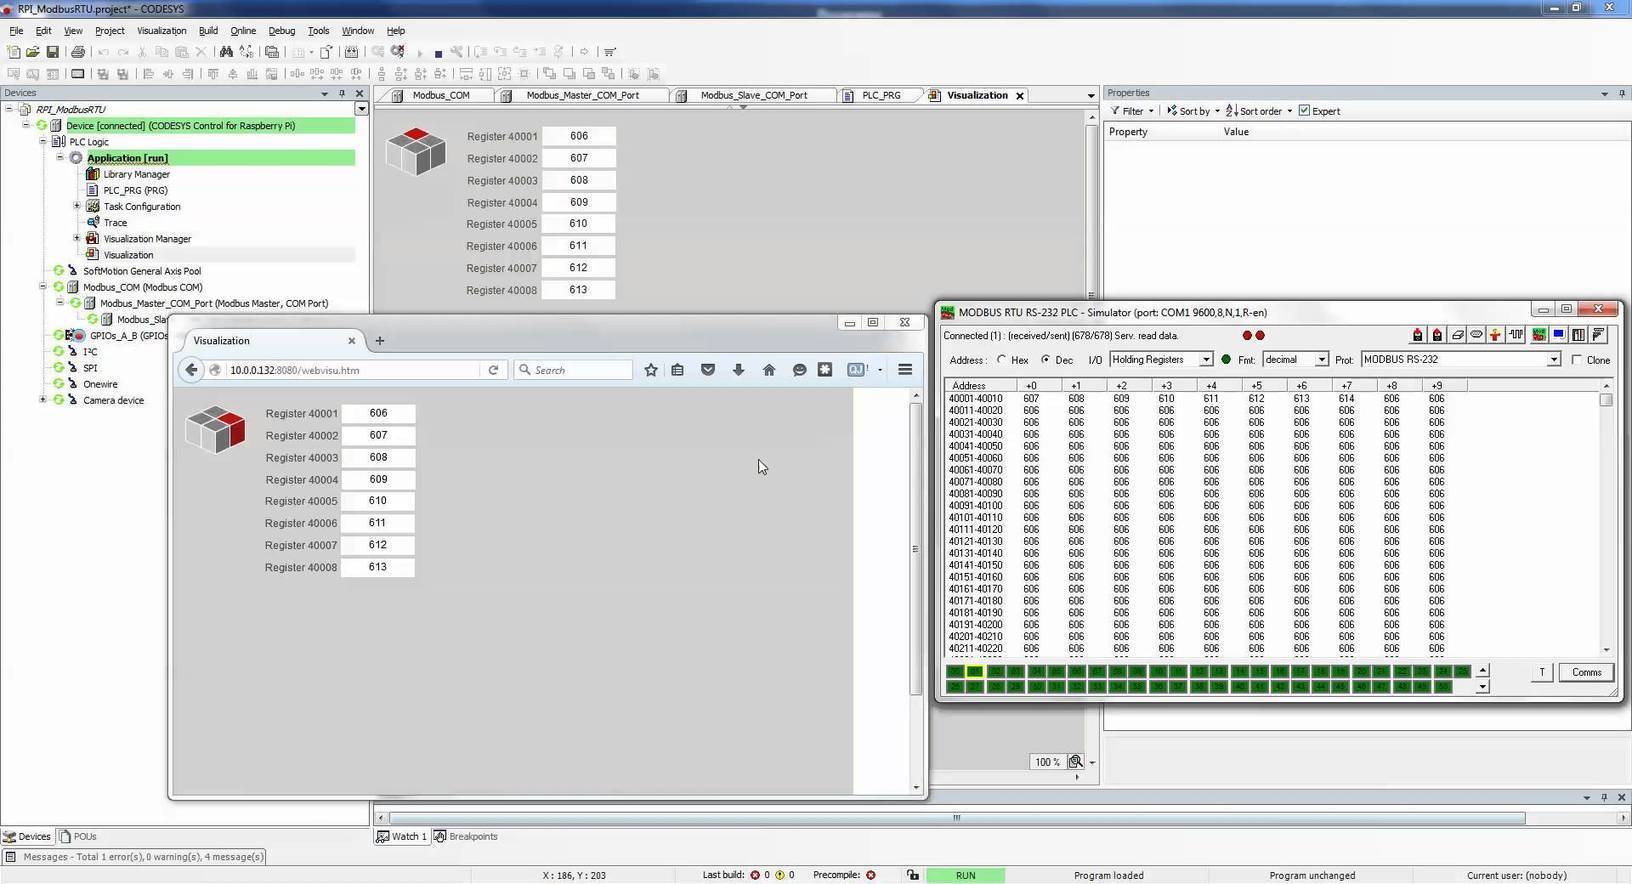Open the POUs panel tab
The width and height of the screenshot is (1632, 884).
click(78, 836)
